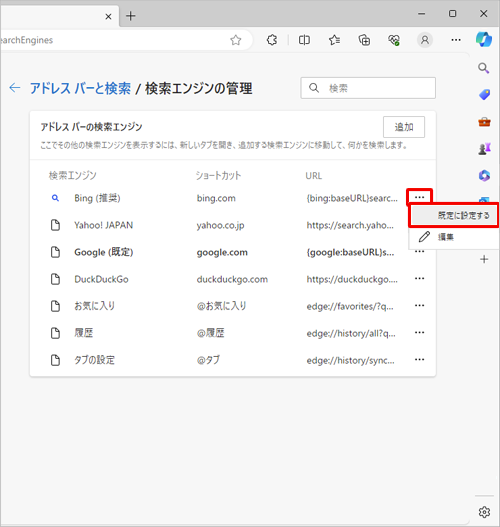500x527 pixels.
Task: Click the edge://history/all URL cell
Action: pos(351,333)
